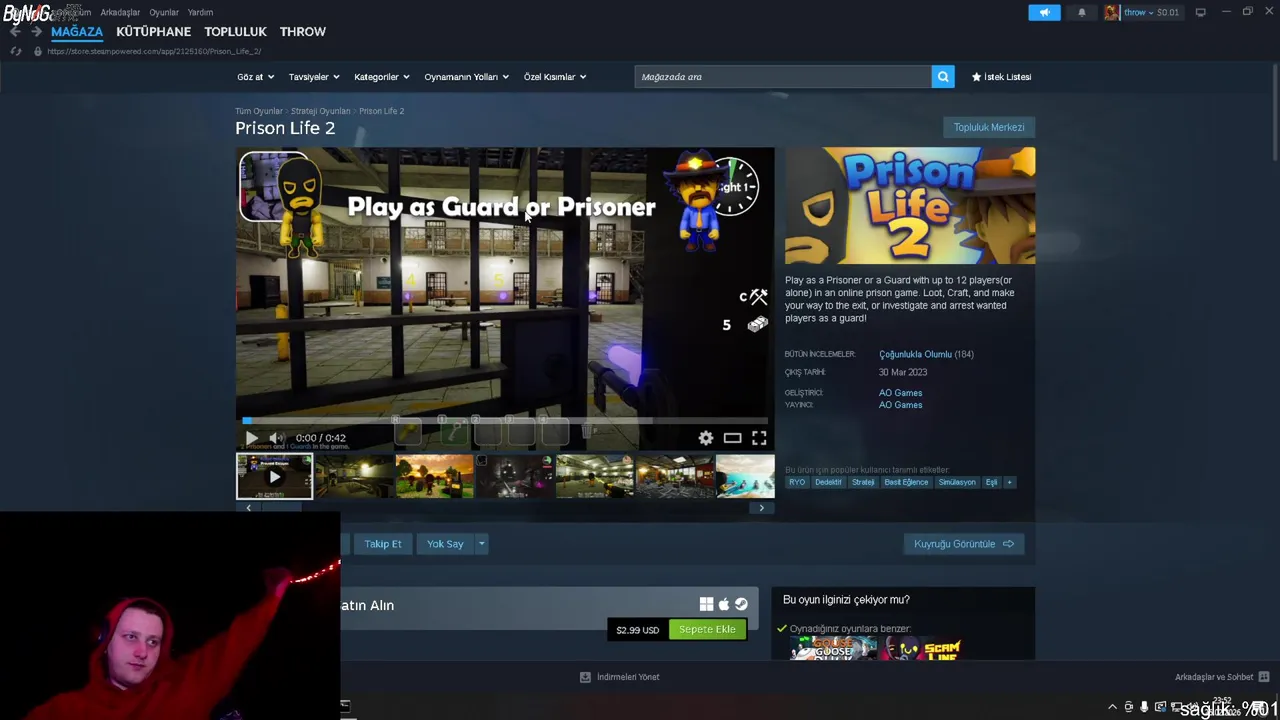This screenshot has width=1280, height=720.
Task: Click the Windows platform icon
Action: (706, 604)
